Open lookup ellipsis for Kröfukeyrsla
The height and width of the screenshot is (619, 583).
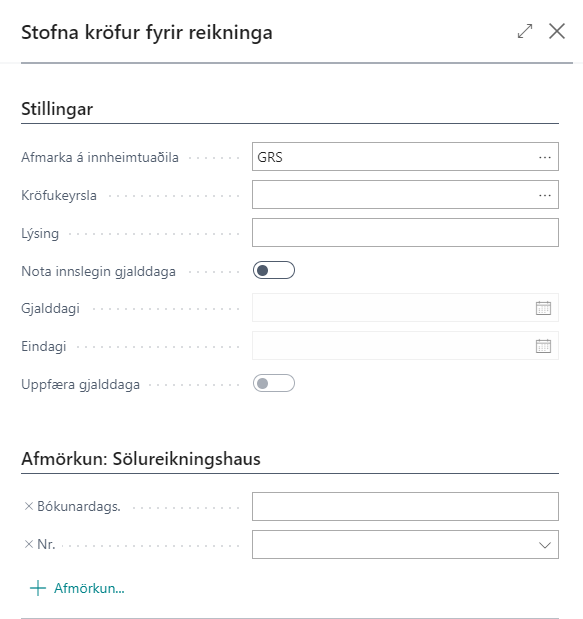coord(545,195)
